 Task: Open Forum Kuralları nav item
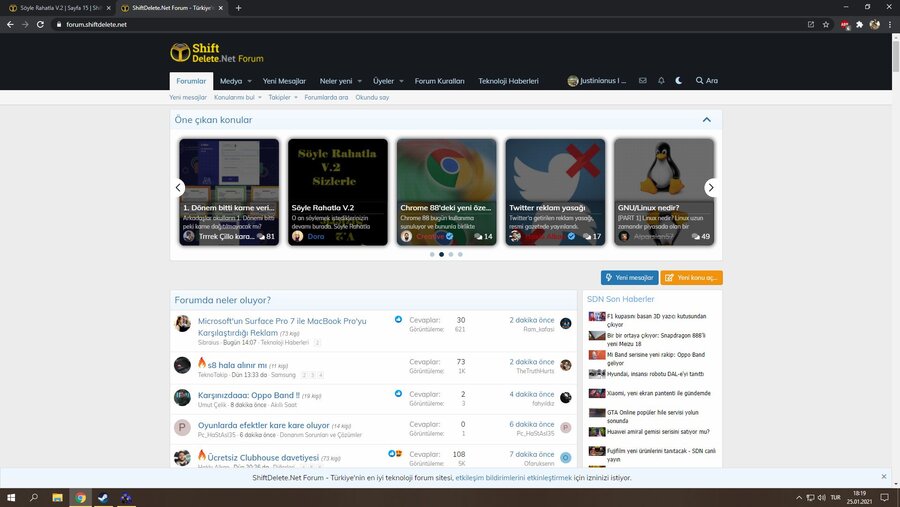pyautogui.click(x=440, y=81)
